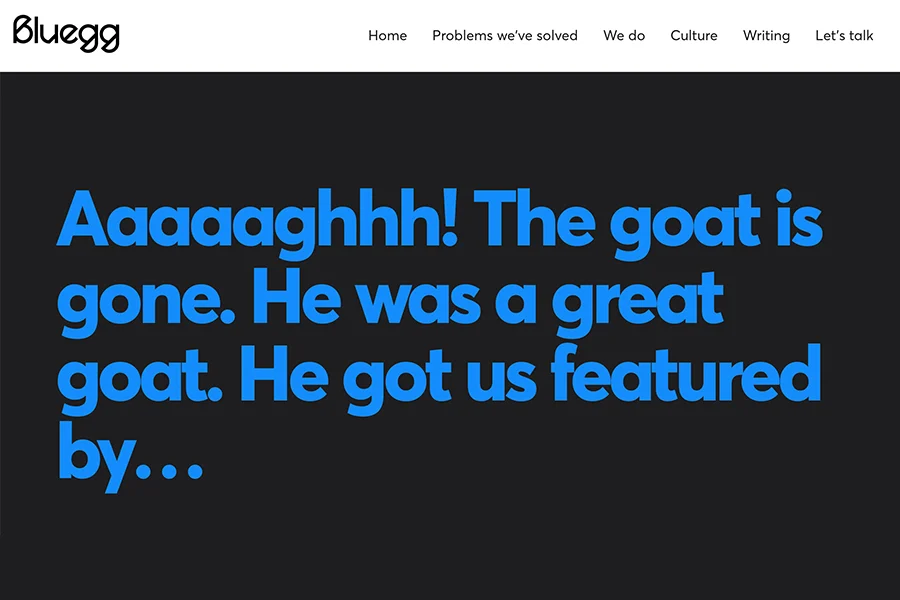Select the Let's talk link
This screenshot has height=600, width=900.
[x=844, y=36]
